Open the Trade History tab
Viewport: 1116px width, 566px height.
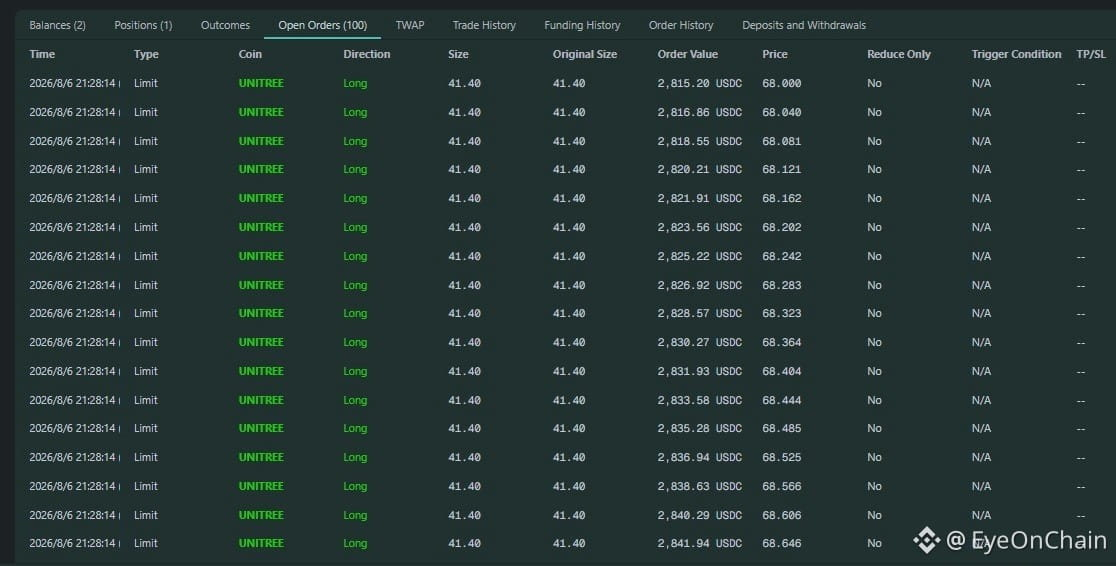click(x=484, y=25)
